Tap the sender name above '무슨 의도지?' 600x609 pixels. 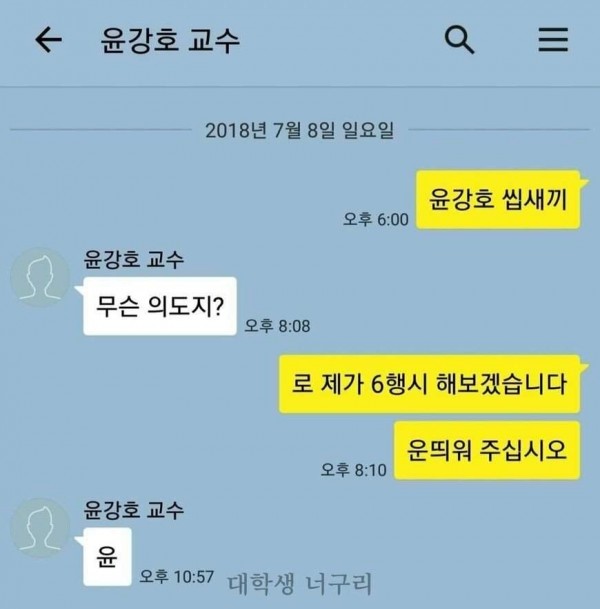[134, 259]
